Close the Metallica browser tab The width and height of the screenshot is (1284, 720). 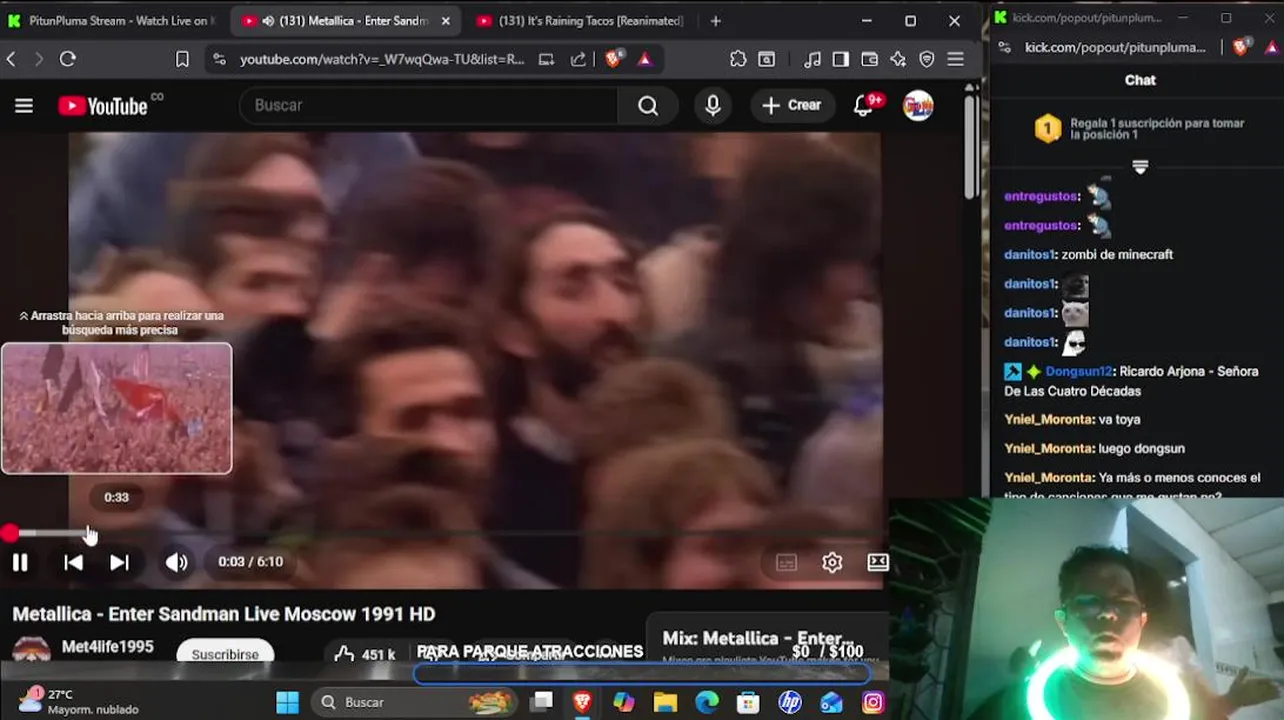click(x=445, y=21)
